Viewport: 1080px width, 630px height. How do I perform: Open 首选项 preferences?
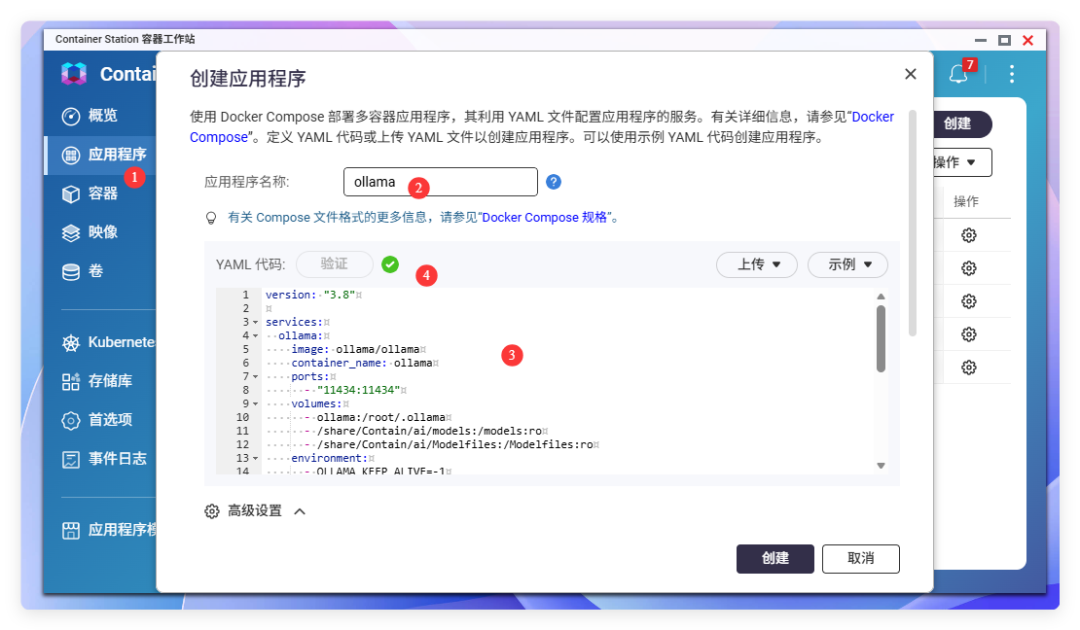coord(96,419)
